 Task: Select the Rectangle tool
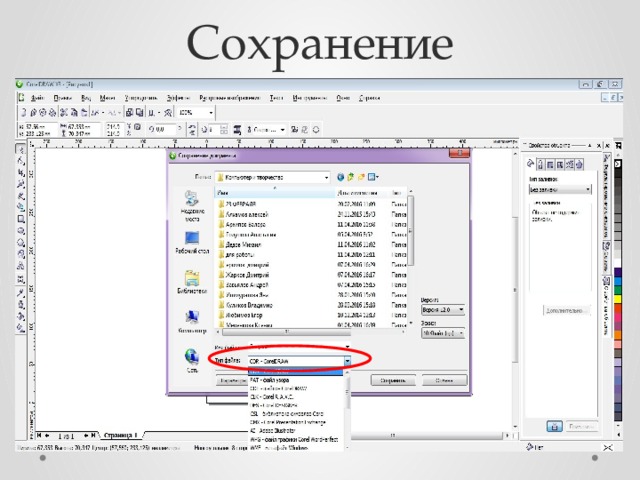(20, 219)
